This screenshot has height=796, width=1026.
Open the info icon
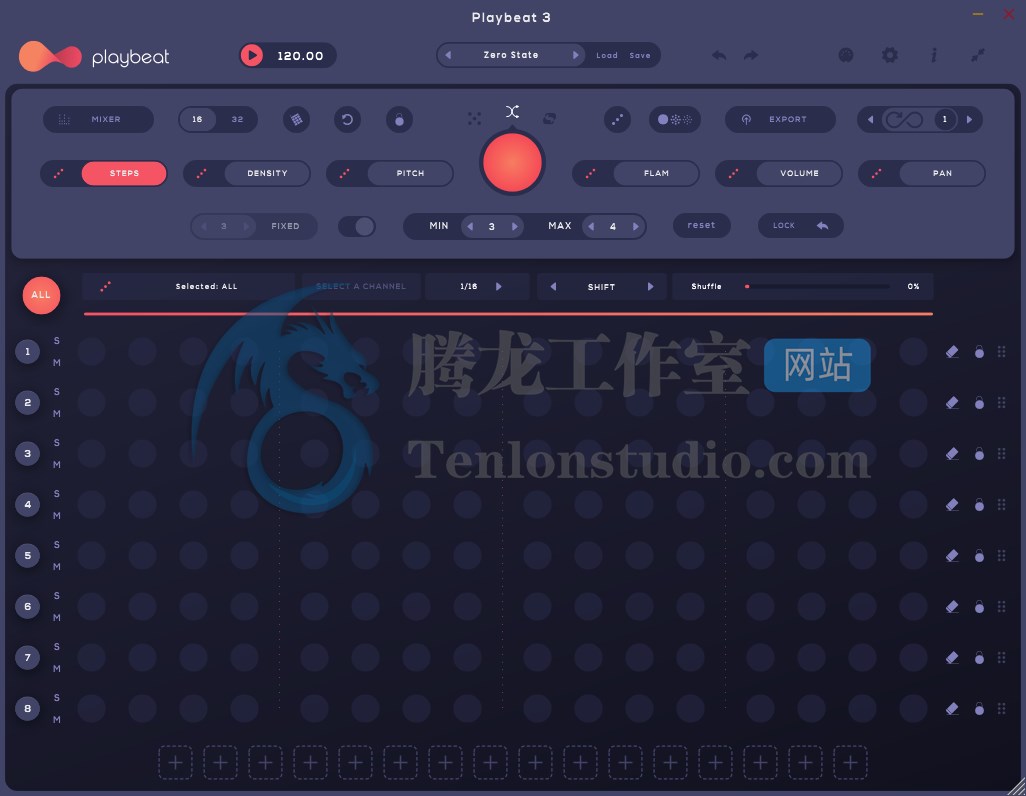click(x=934, y=56)
